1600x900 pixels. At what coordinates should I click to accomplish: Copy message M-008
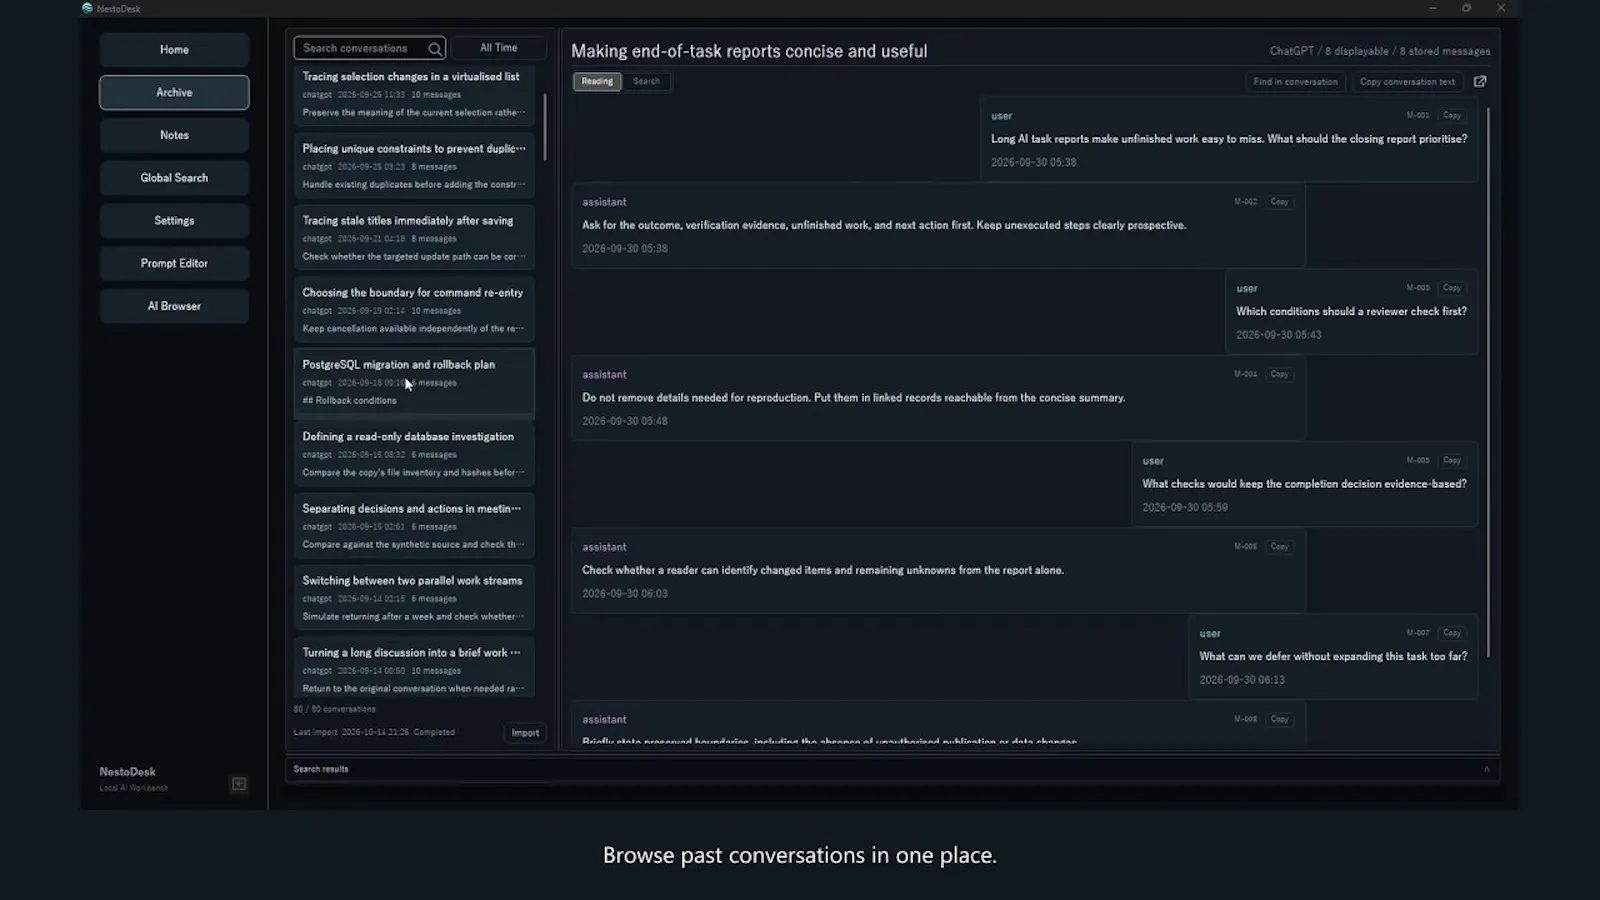(1279, 720)
